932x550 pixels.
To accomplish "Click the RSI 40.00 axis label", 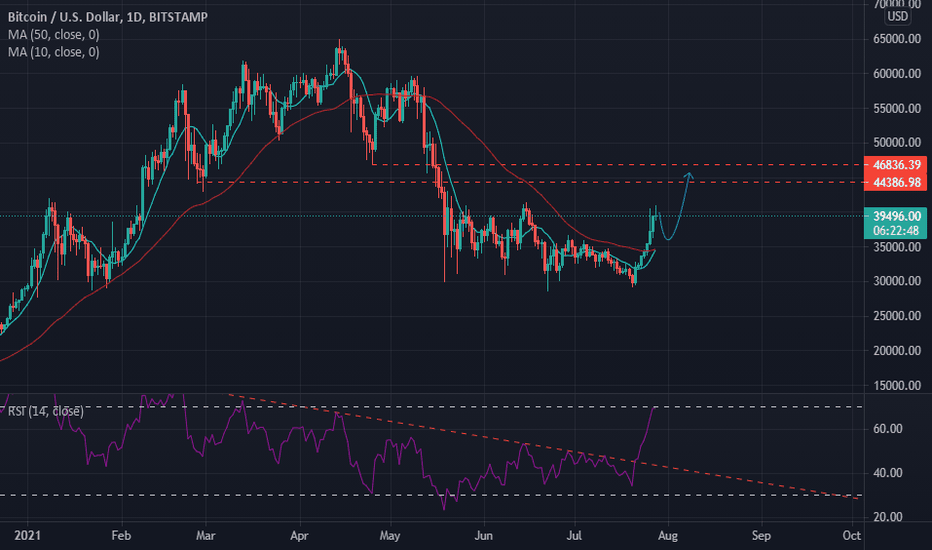I will (x=887, y=473).
